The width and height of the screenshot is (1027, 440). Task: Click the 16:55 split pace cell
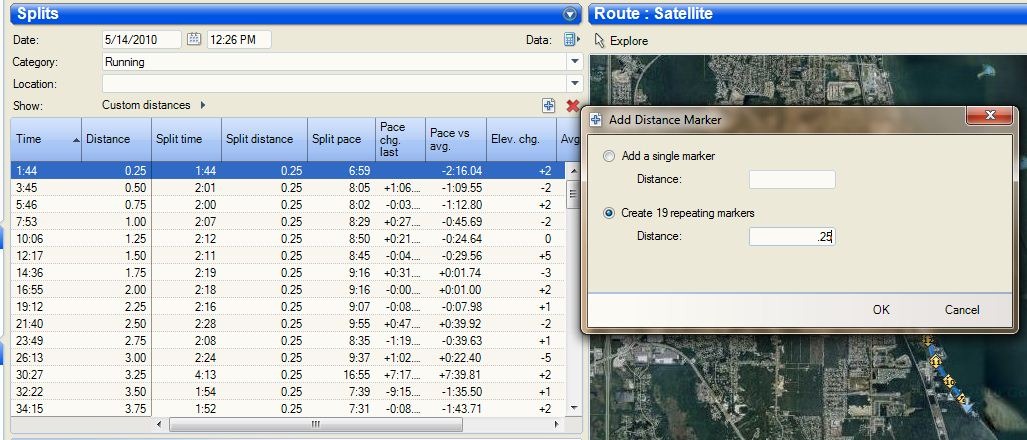tap(343, 375)
